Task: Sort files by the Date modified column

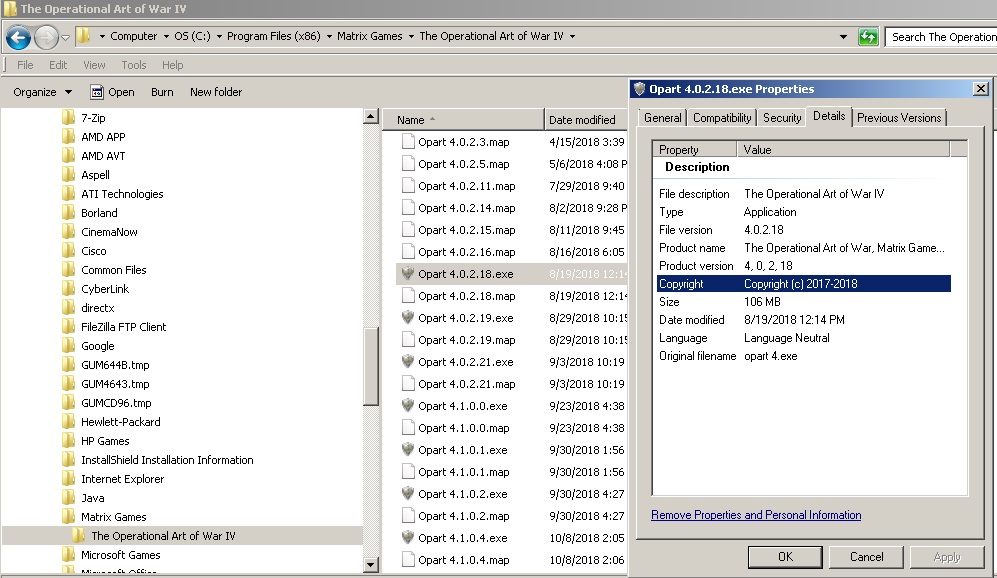Action: pyautogui.click(x=586, y=120)
